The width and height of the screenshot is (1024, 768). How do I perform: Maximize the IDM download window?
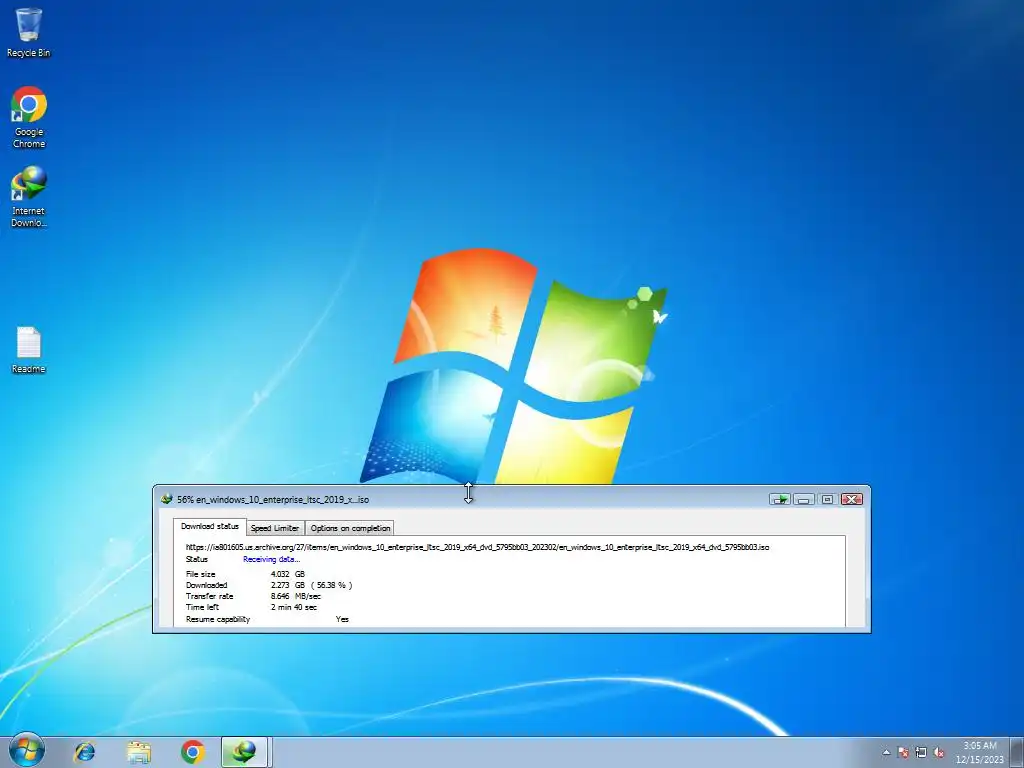click(x=827, y=500)
